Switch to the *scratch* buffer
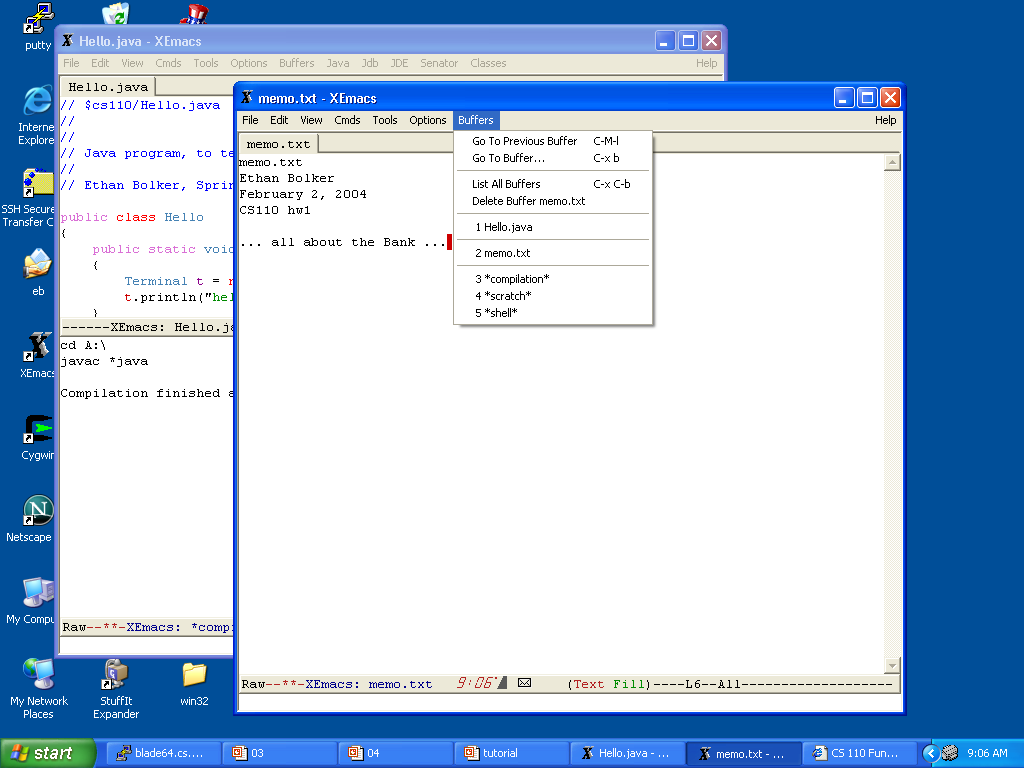 click(x=552, y=296)
